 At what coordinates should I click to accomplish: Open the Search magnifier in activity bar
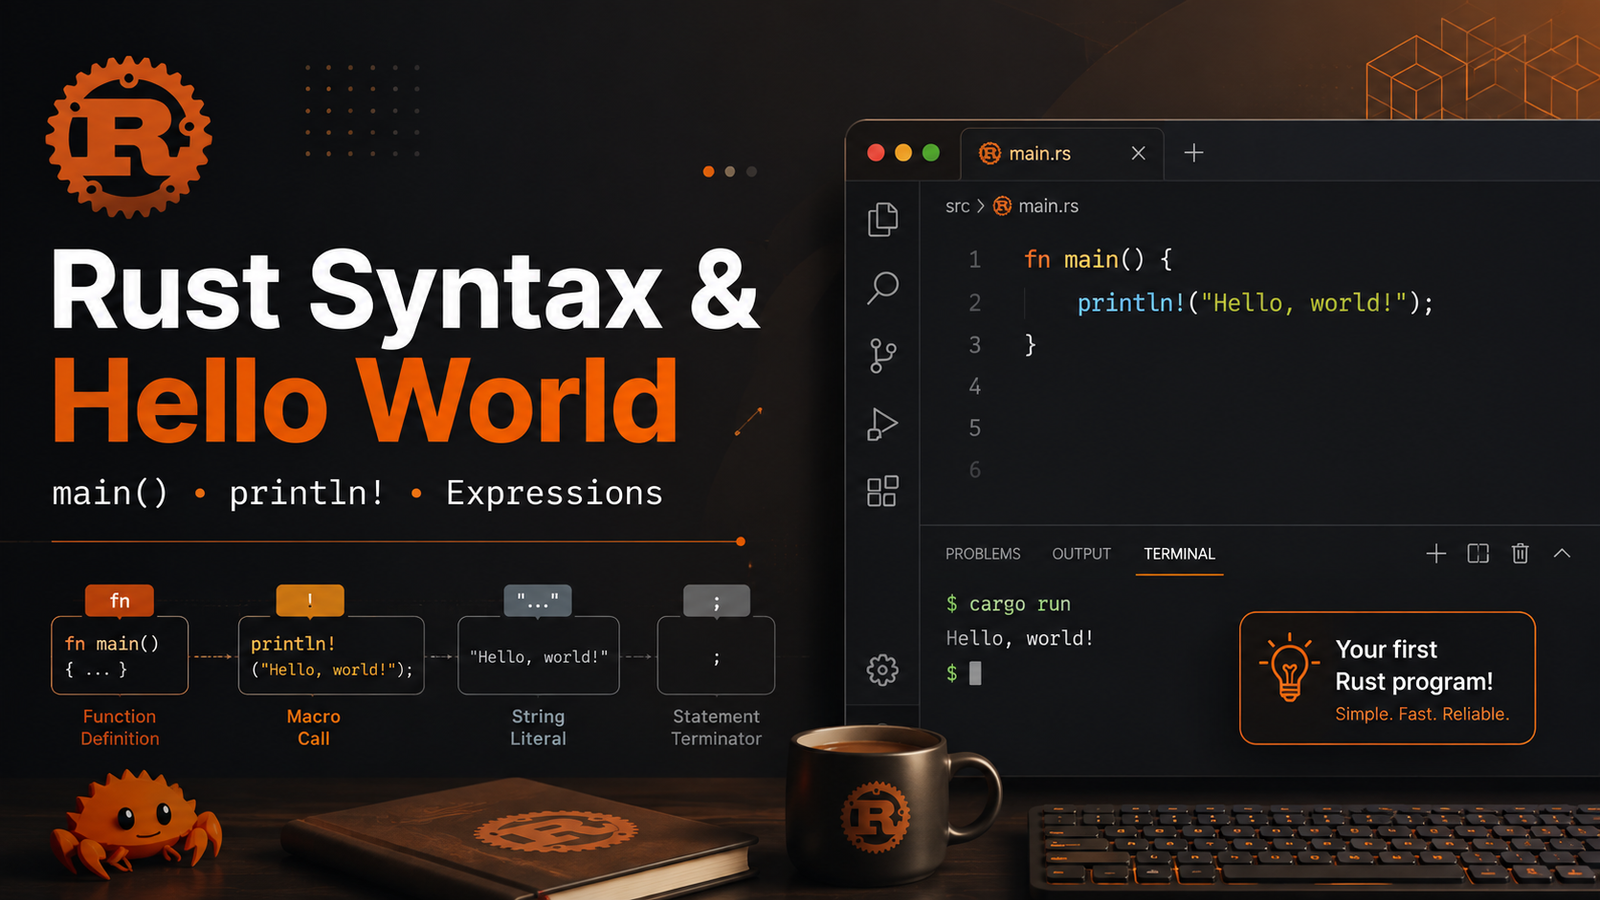click(882, 288)
